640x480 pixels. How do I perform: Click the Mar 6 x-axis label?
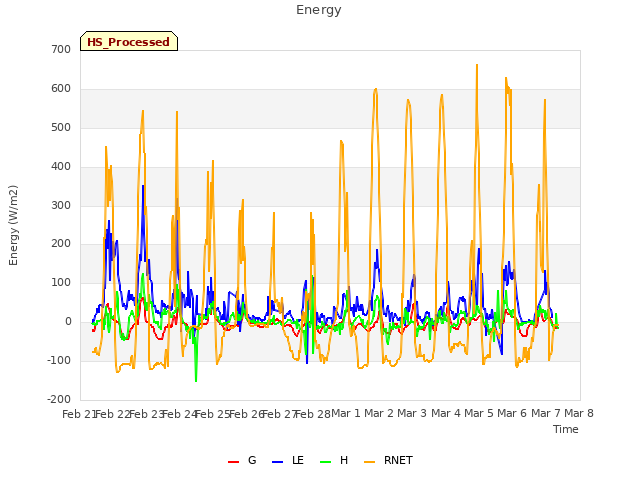coord(512,413)
